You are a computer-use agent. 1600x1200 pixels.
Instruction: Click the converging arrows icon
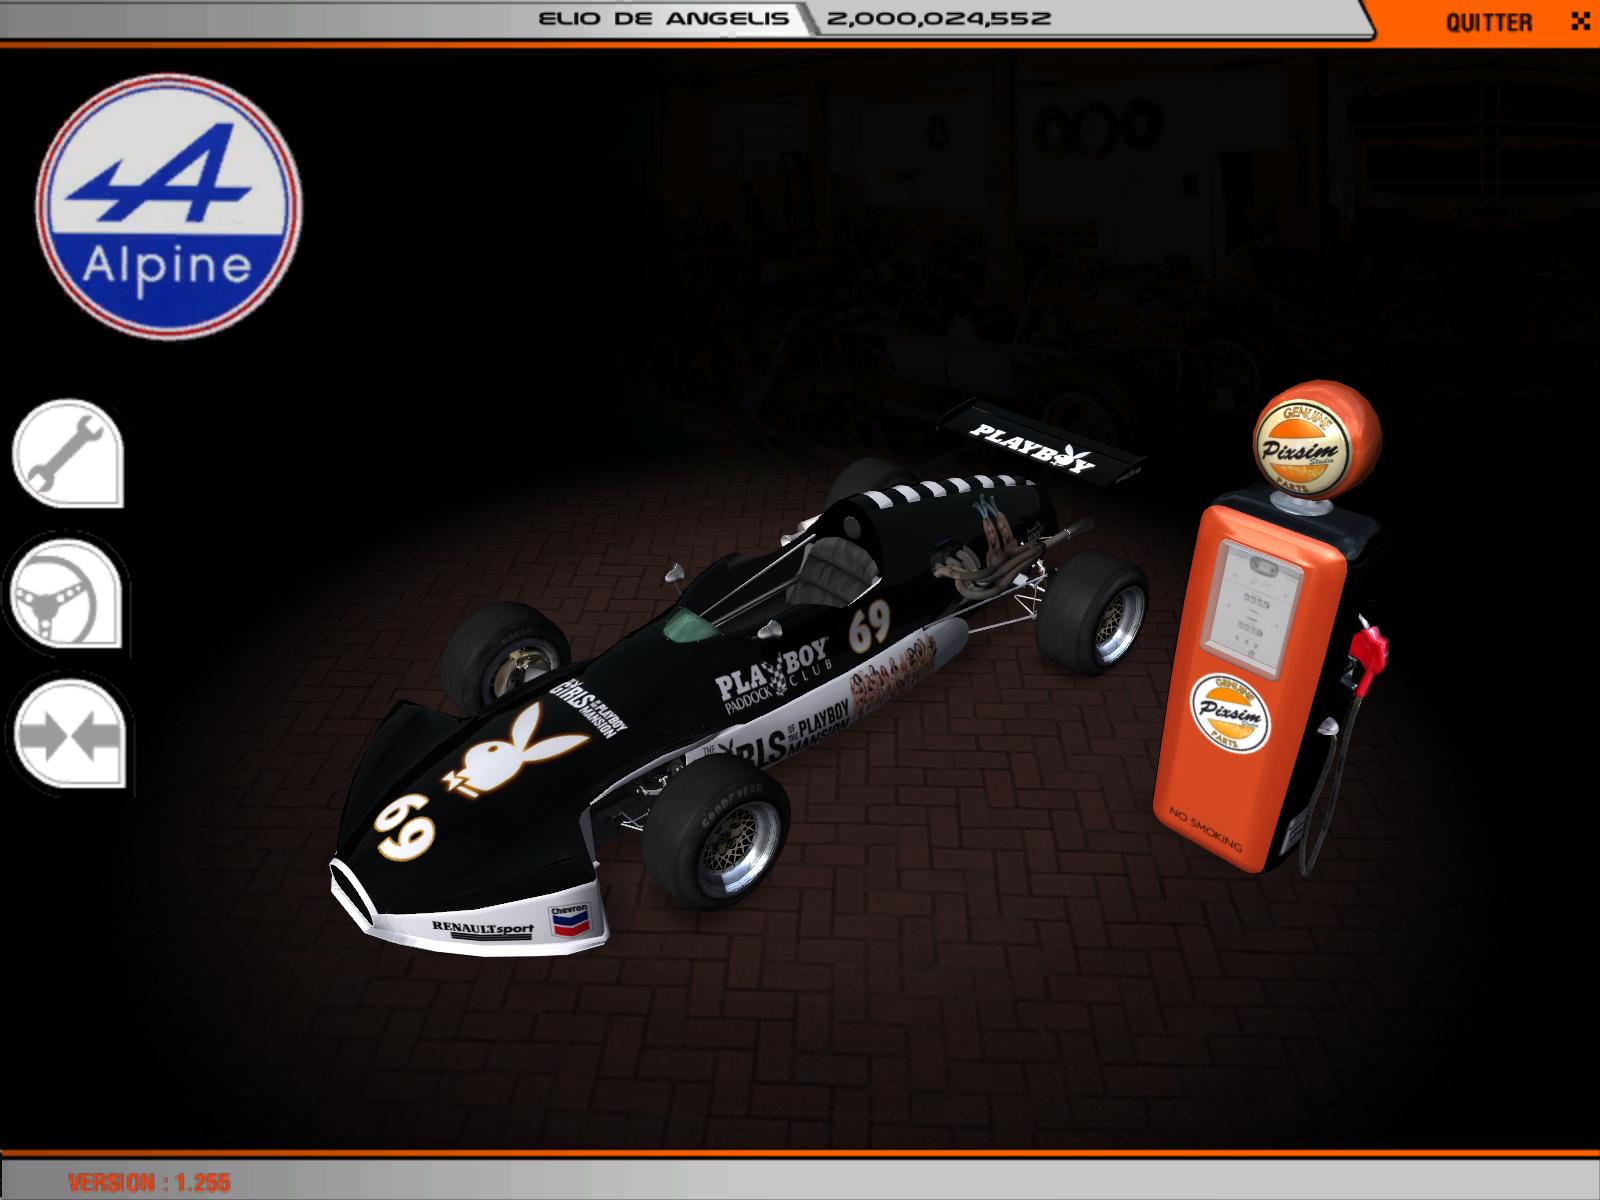(x=68, y=733)
